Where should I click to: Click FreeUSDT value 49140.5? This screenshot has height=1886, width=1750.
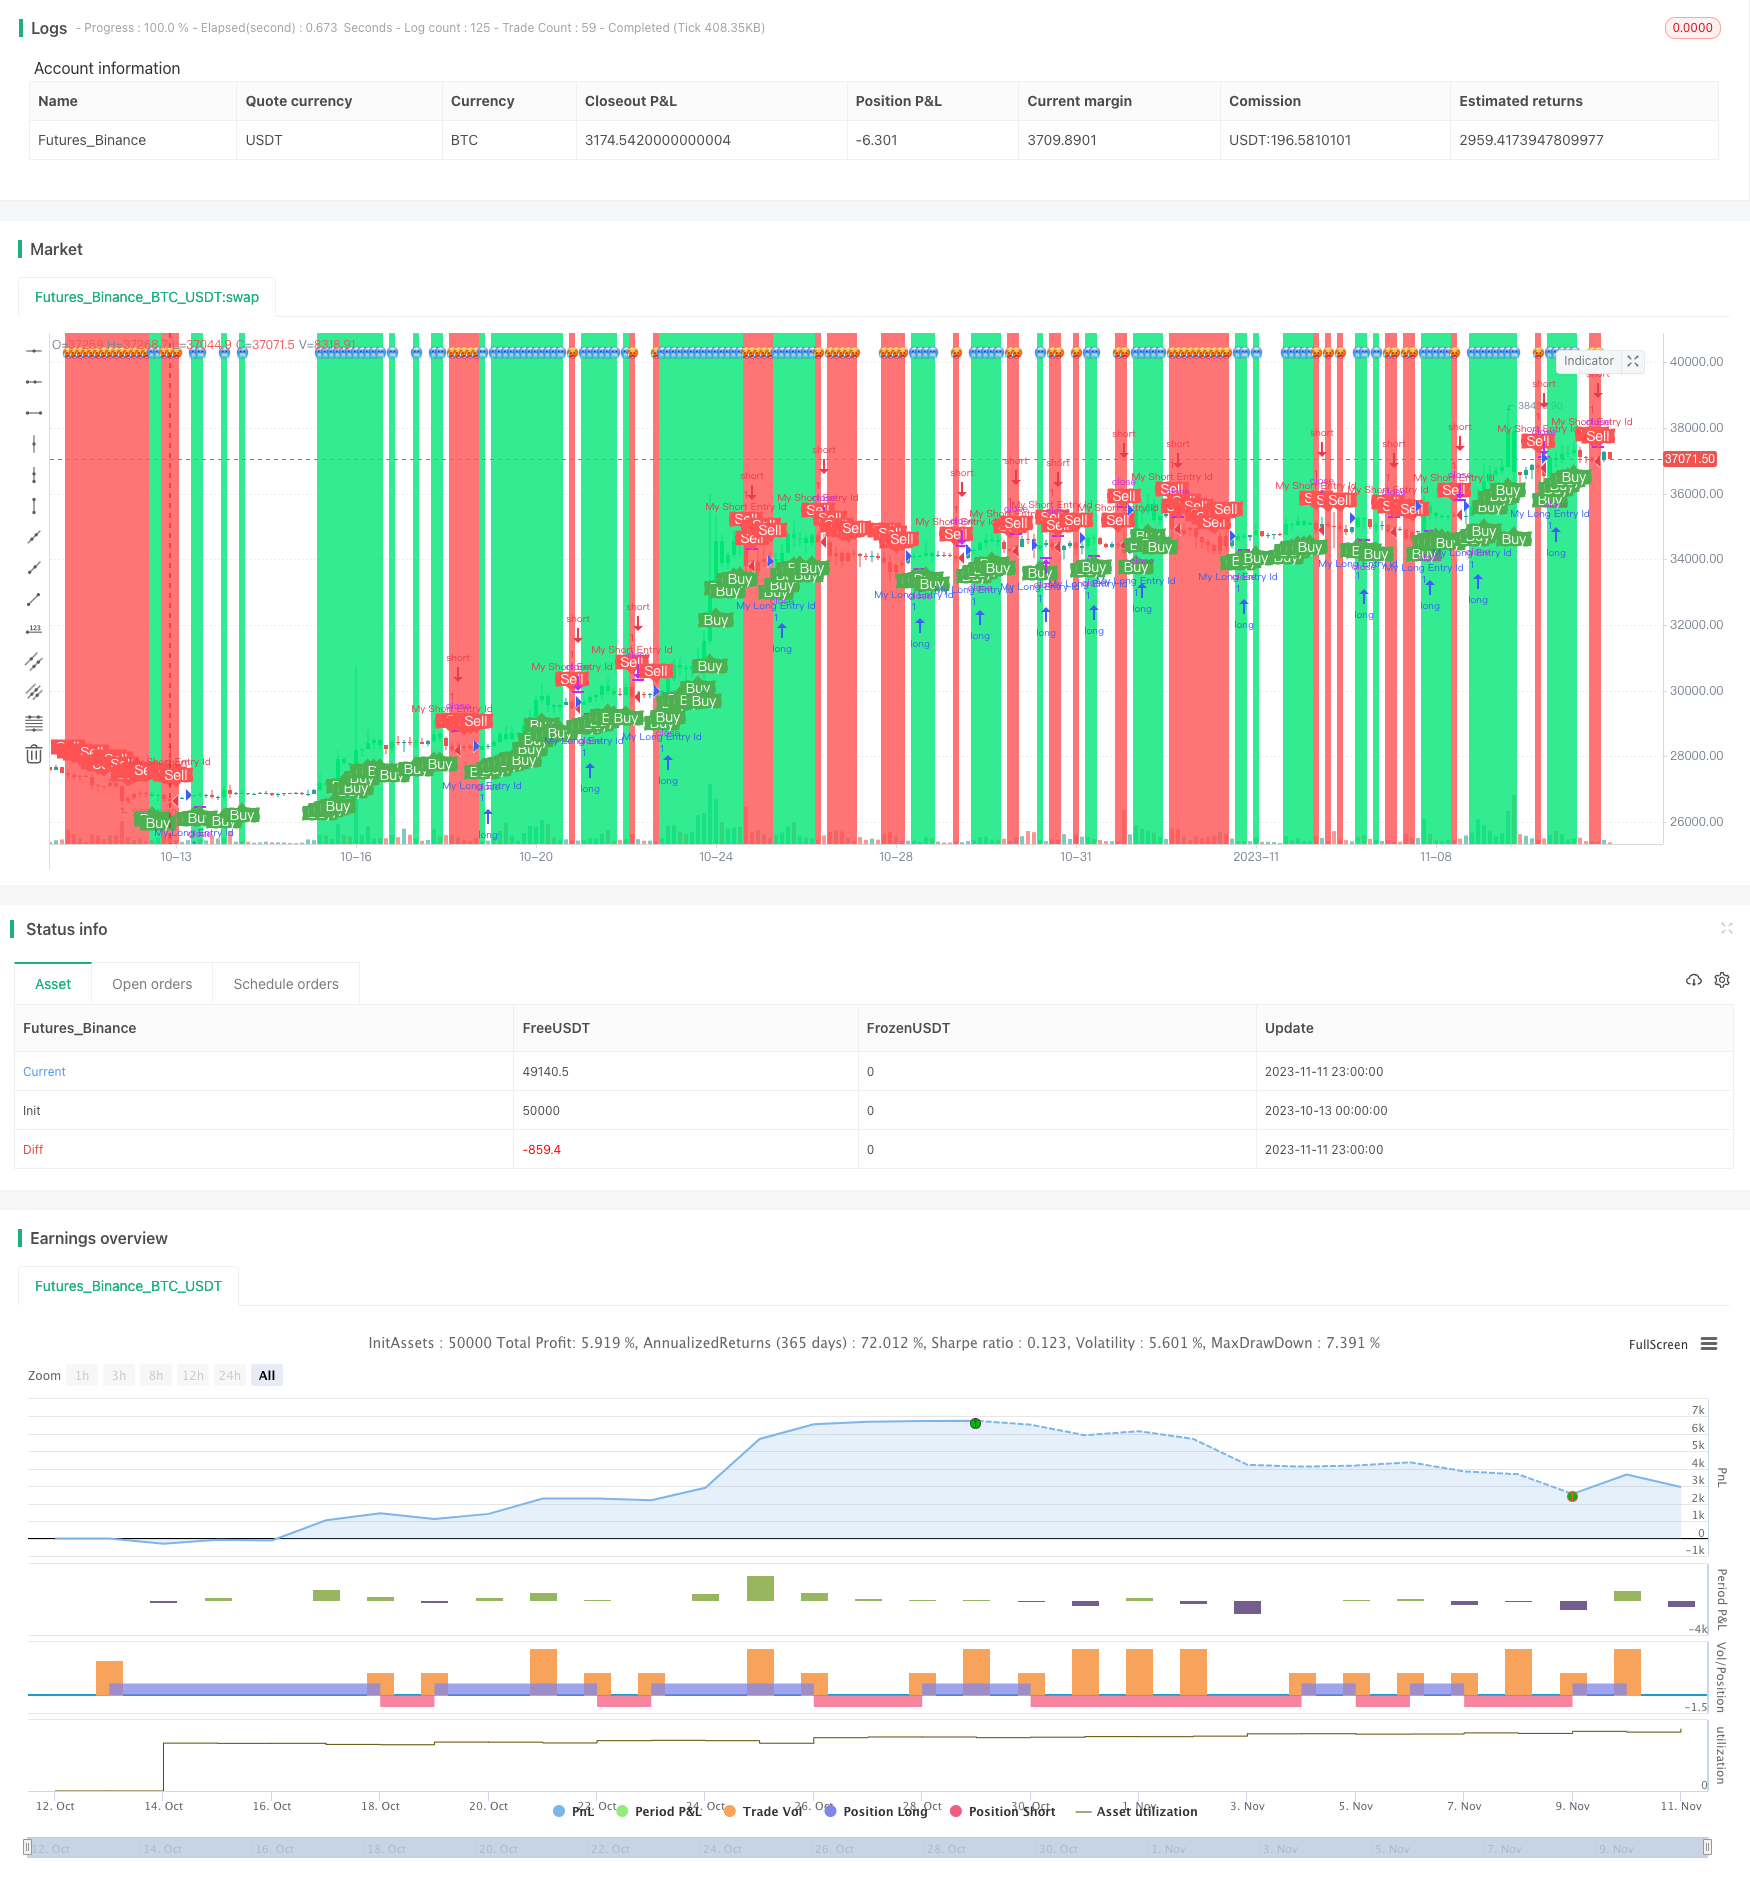tap(546, 1071)
